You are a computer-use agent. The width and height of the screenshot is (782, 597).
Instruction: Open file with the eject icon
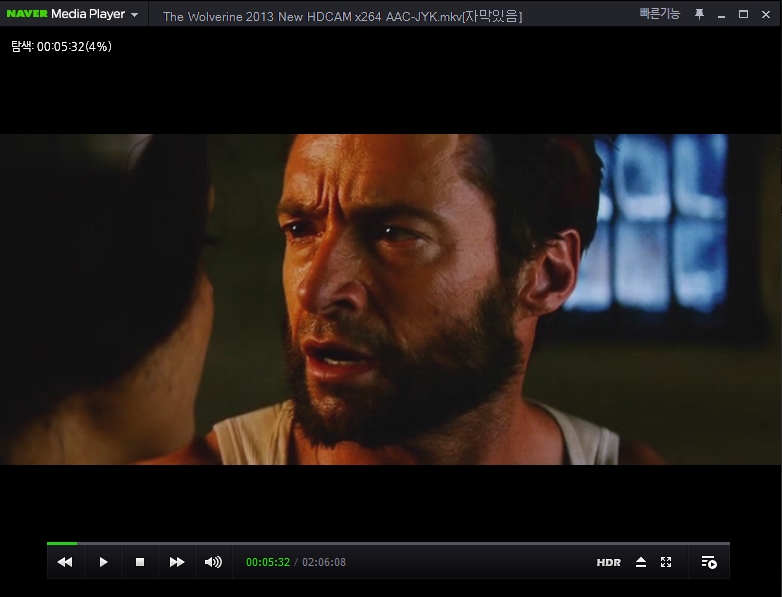[641, 562]
